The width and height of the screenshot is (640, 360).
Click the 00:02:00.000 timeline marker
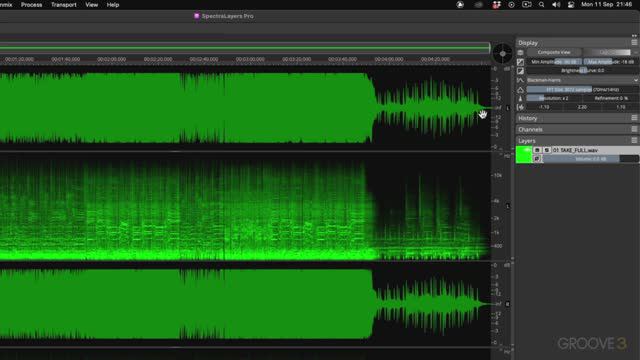click(x=111, y=60)
